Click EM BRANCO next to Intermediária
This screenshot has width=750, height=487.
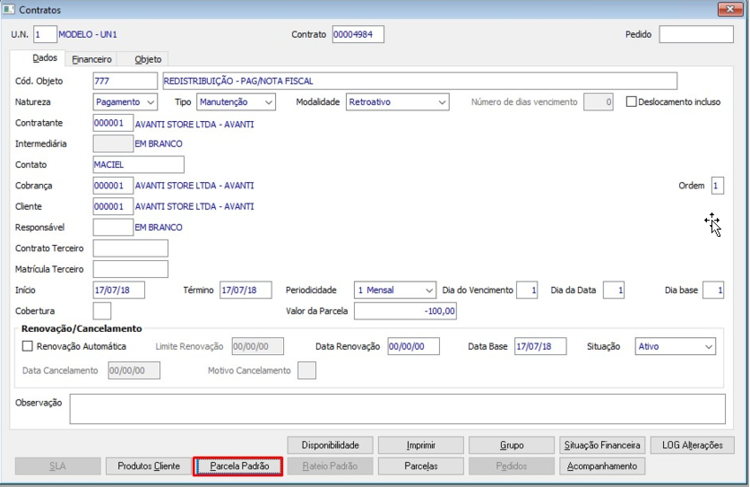pyautogui.click(x=158, y=144)
